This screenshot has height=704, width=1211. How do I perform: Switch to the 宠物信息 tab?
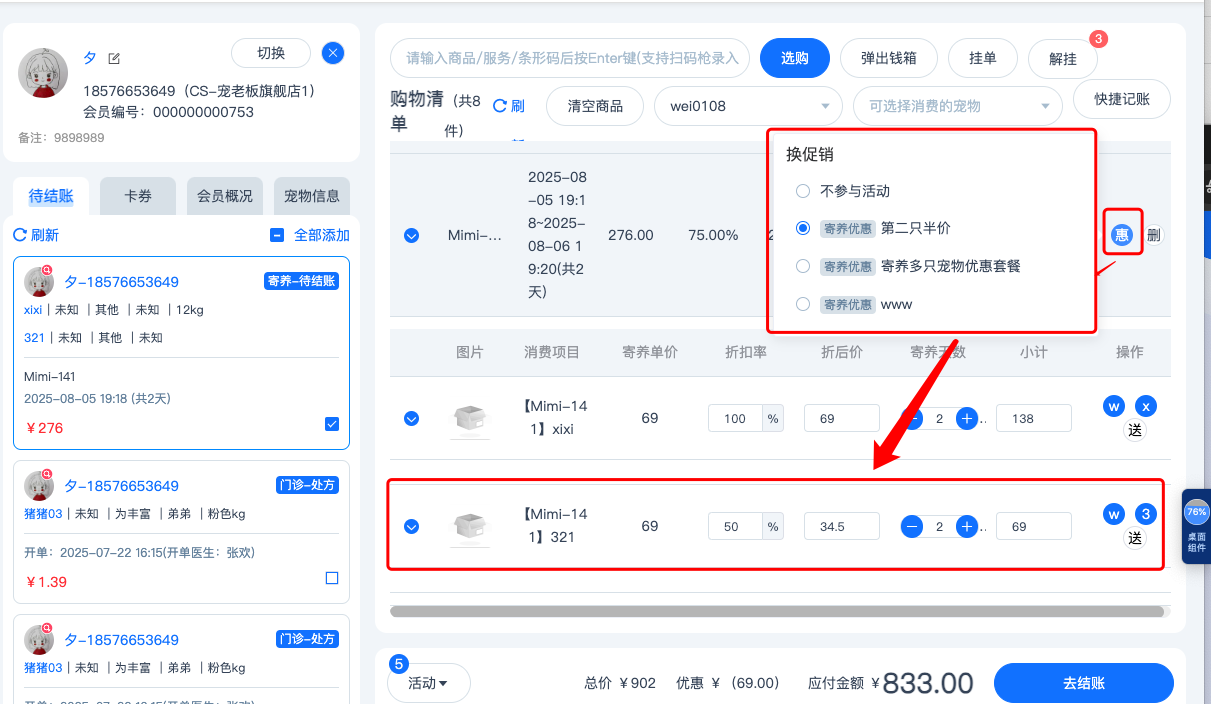tap(312, 196)
